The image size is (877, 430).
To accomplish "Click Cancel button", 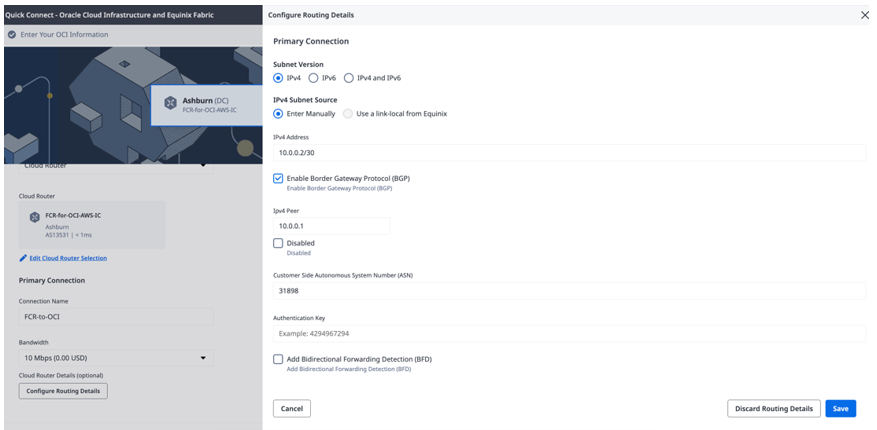I will pos(292,409).
